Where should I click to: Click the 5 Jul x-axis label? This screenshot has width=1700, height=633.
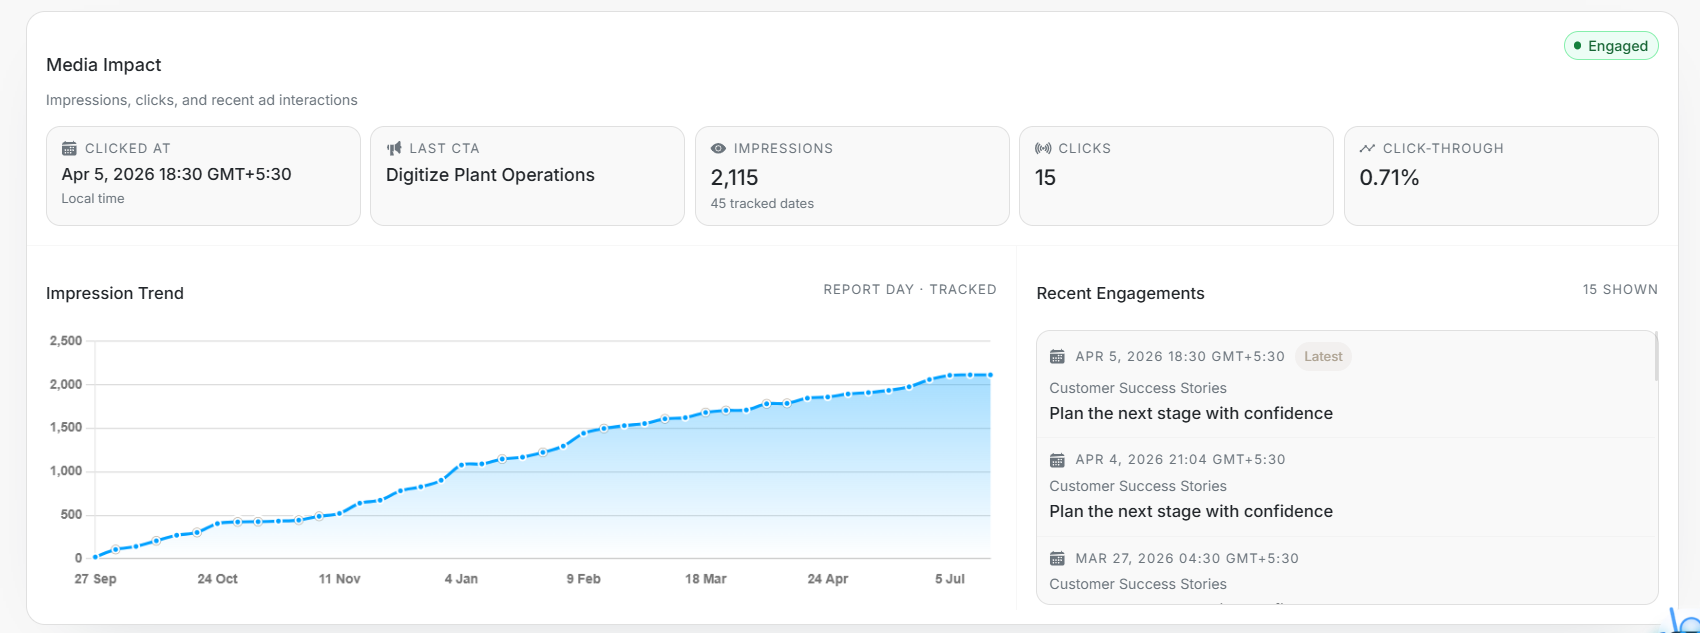click(950, 579)
